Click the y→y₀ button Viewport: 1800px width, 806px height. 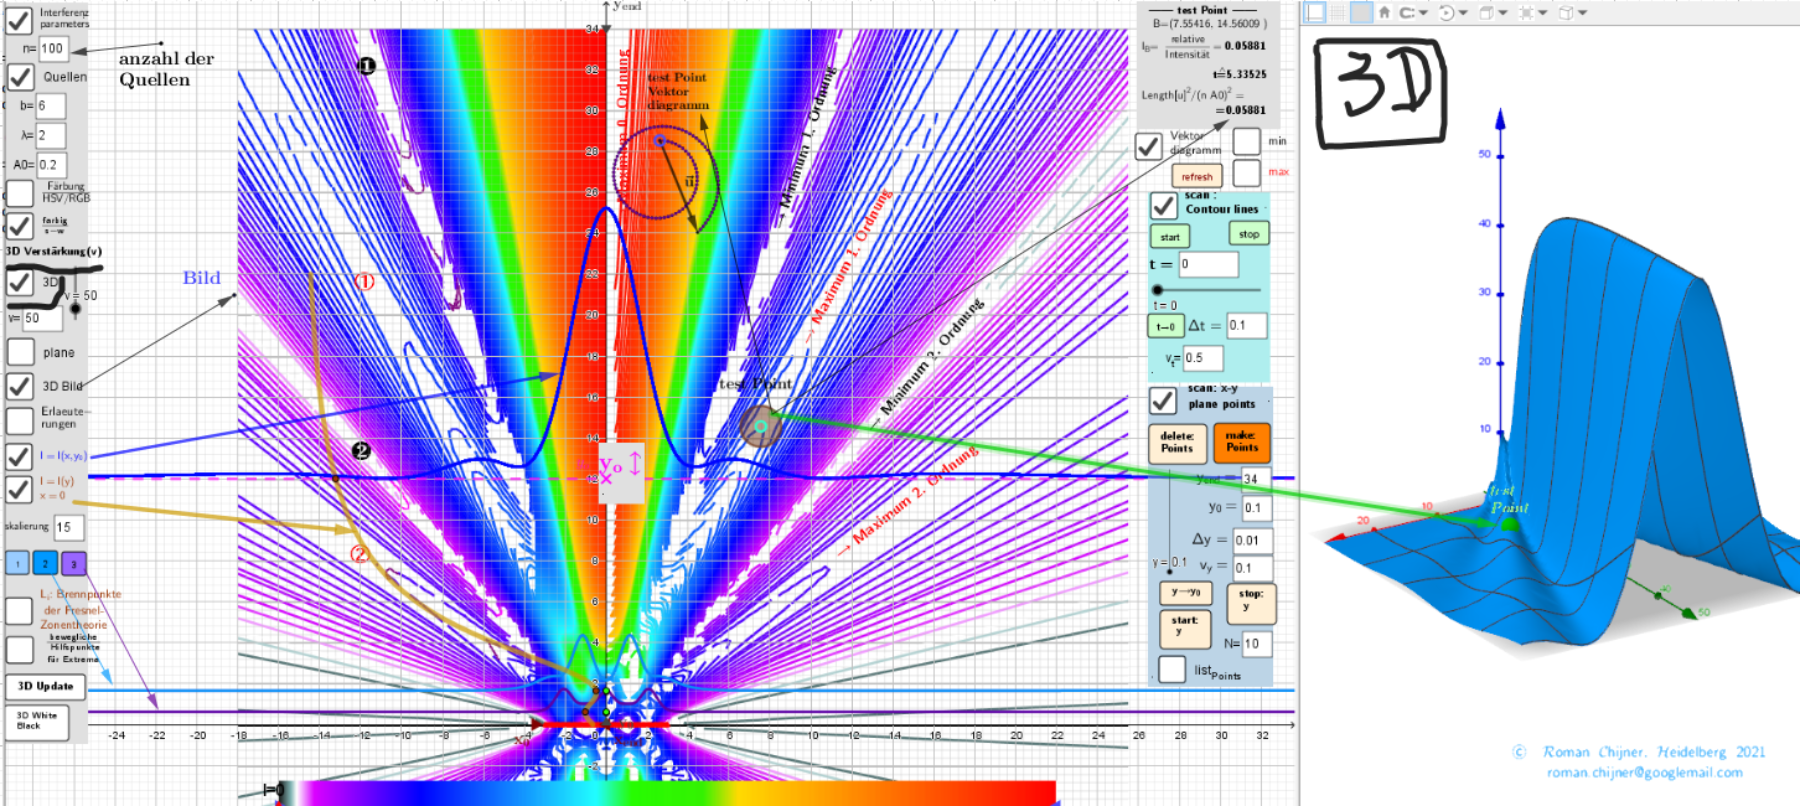tap(1186, 593)
